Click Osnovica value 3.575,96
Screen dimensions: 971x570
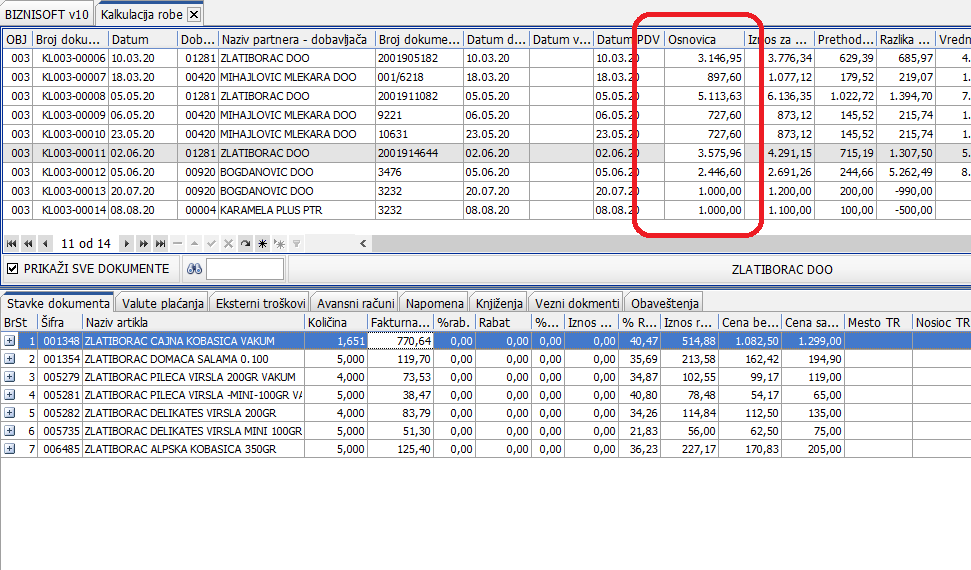(704, 153)
